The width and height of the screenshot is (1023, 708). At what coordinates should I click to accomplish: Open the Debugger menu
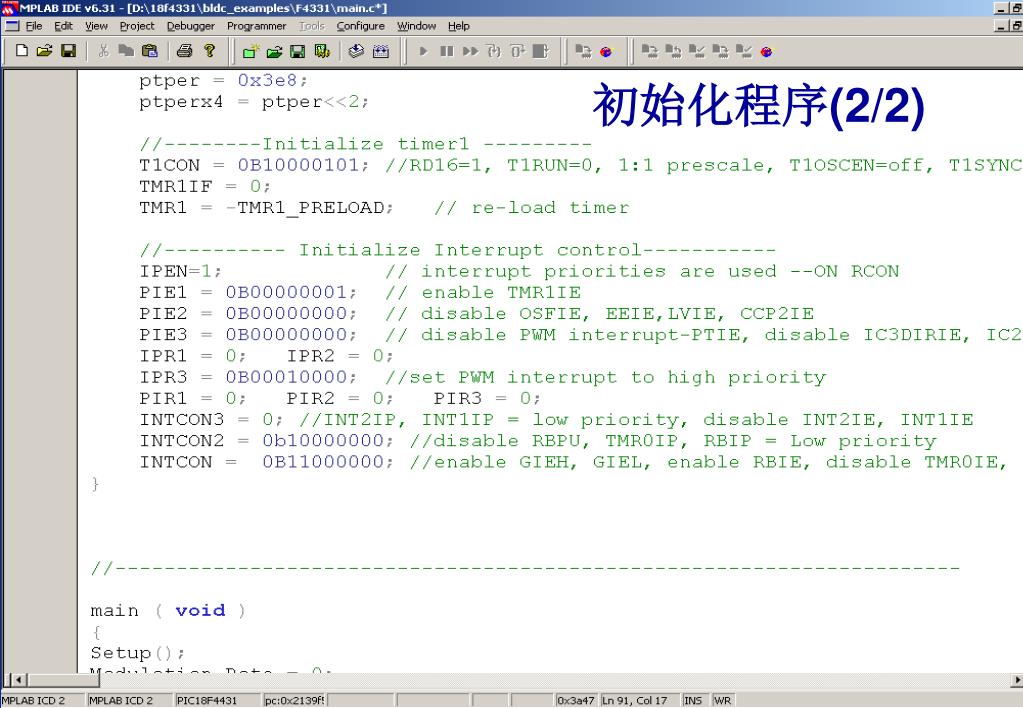pos(191,26)
